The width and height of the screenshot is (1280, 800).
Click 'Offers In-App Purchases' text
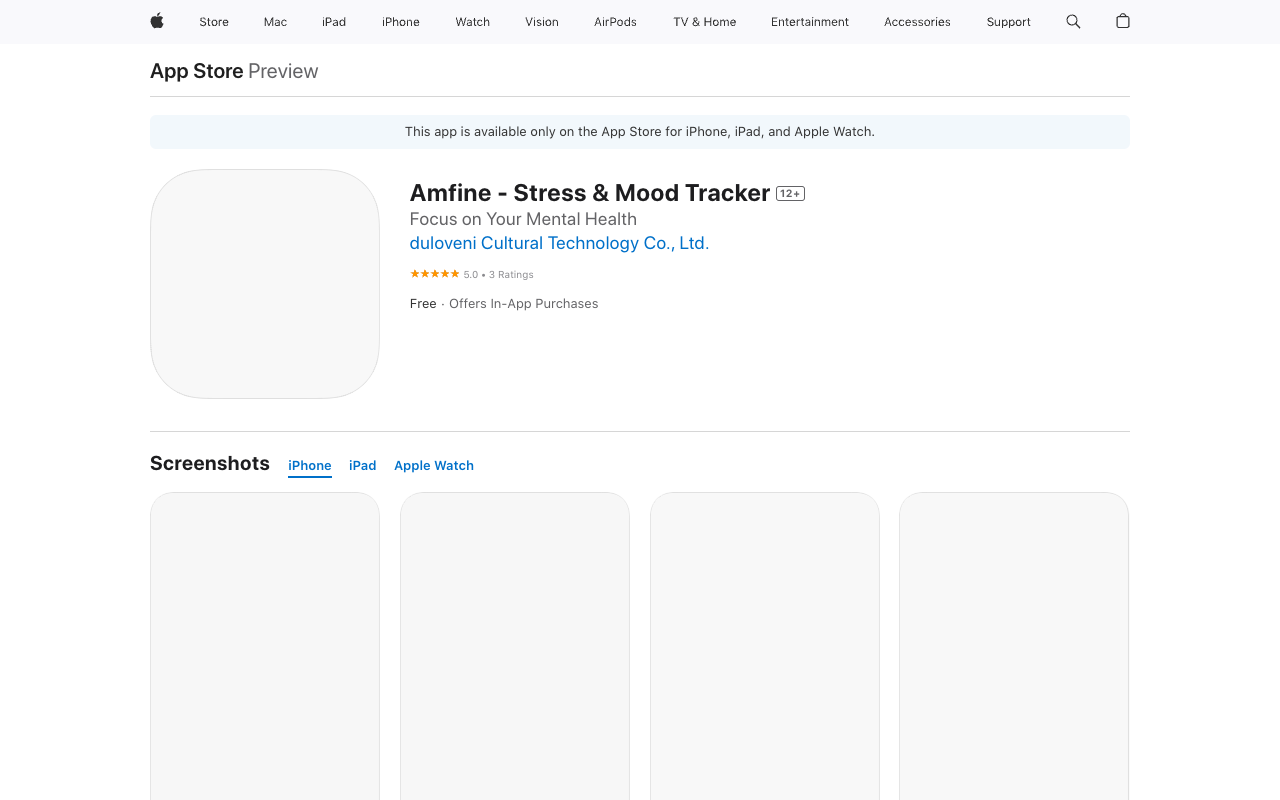pyautogui.click(x=523, y=304)
